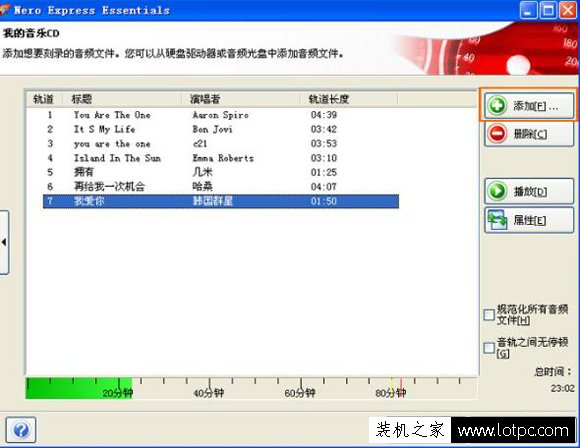
Task: Minimize the Nero Express window
Action: [x=529, y=10]
